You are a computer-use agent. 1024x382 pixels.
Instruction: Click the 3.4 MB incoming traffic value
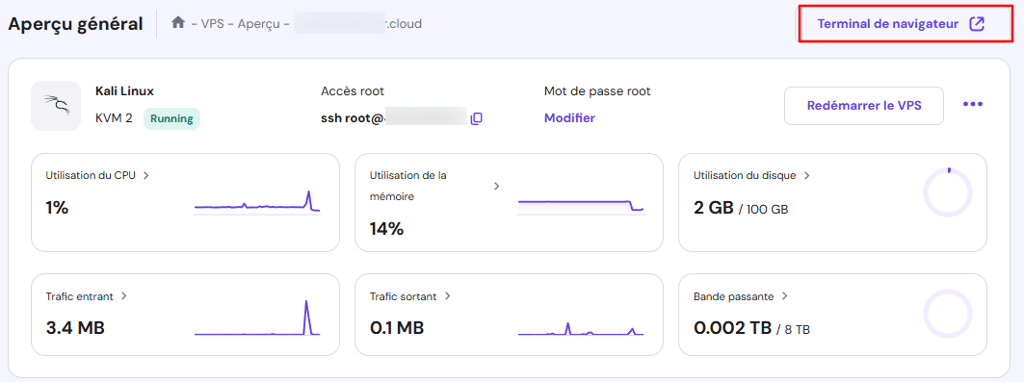[75, 328]
